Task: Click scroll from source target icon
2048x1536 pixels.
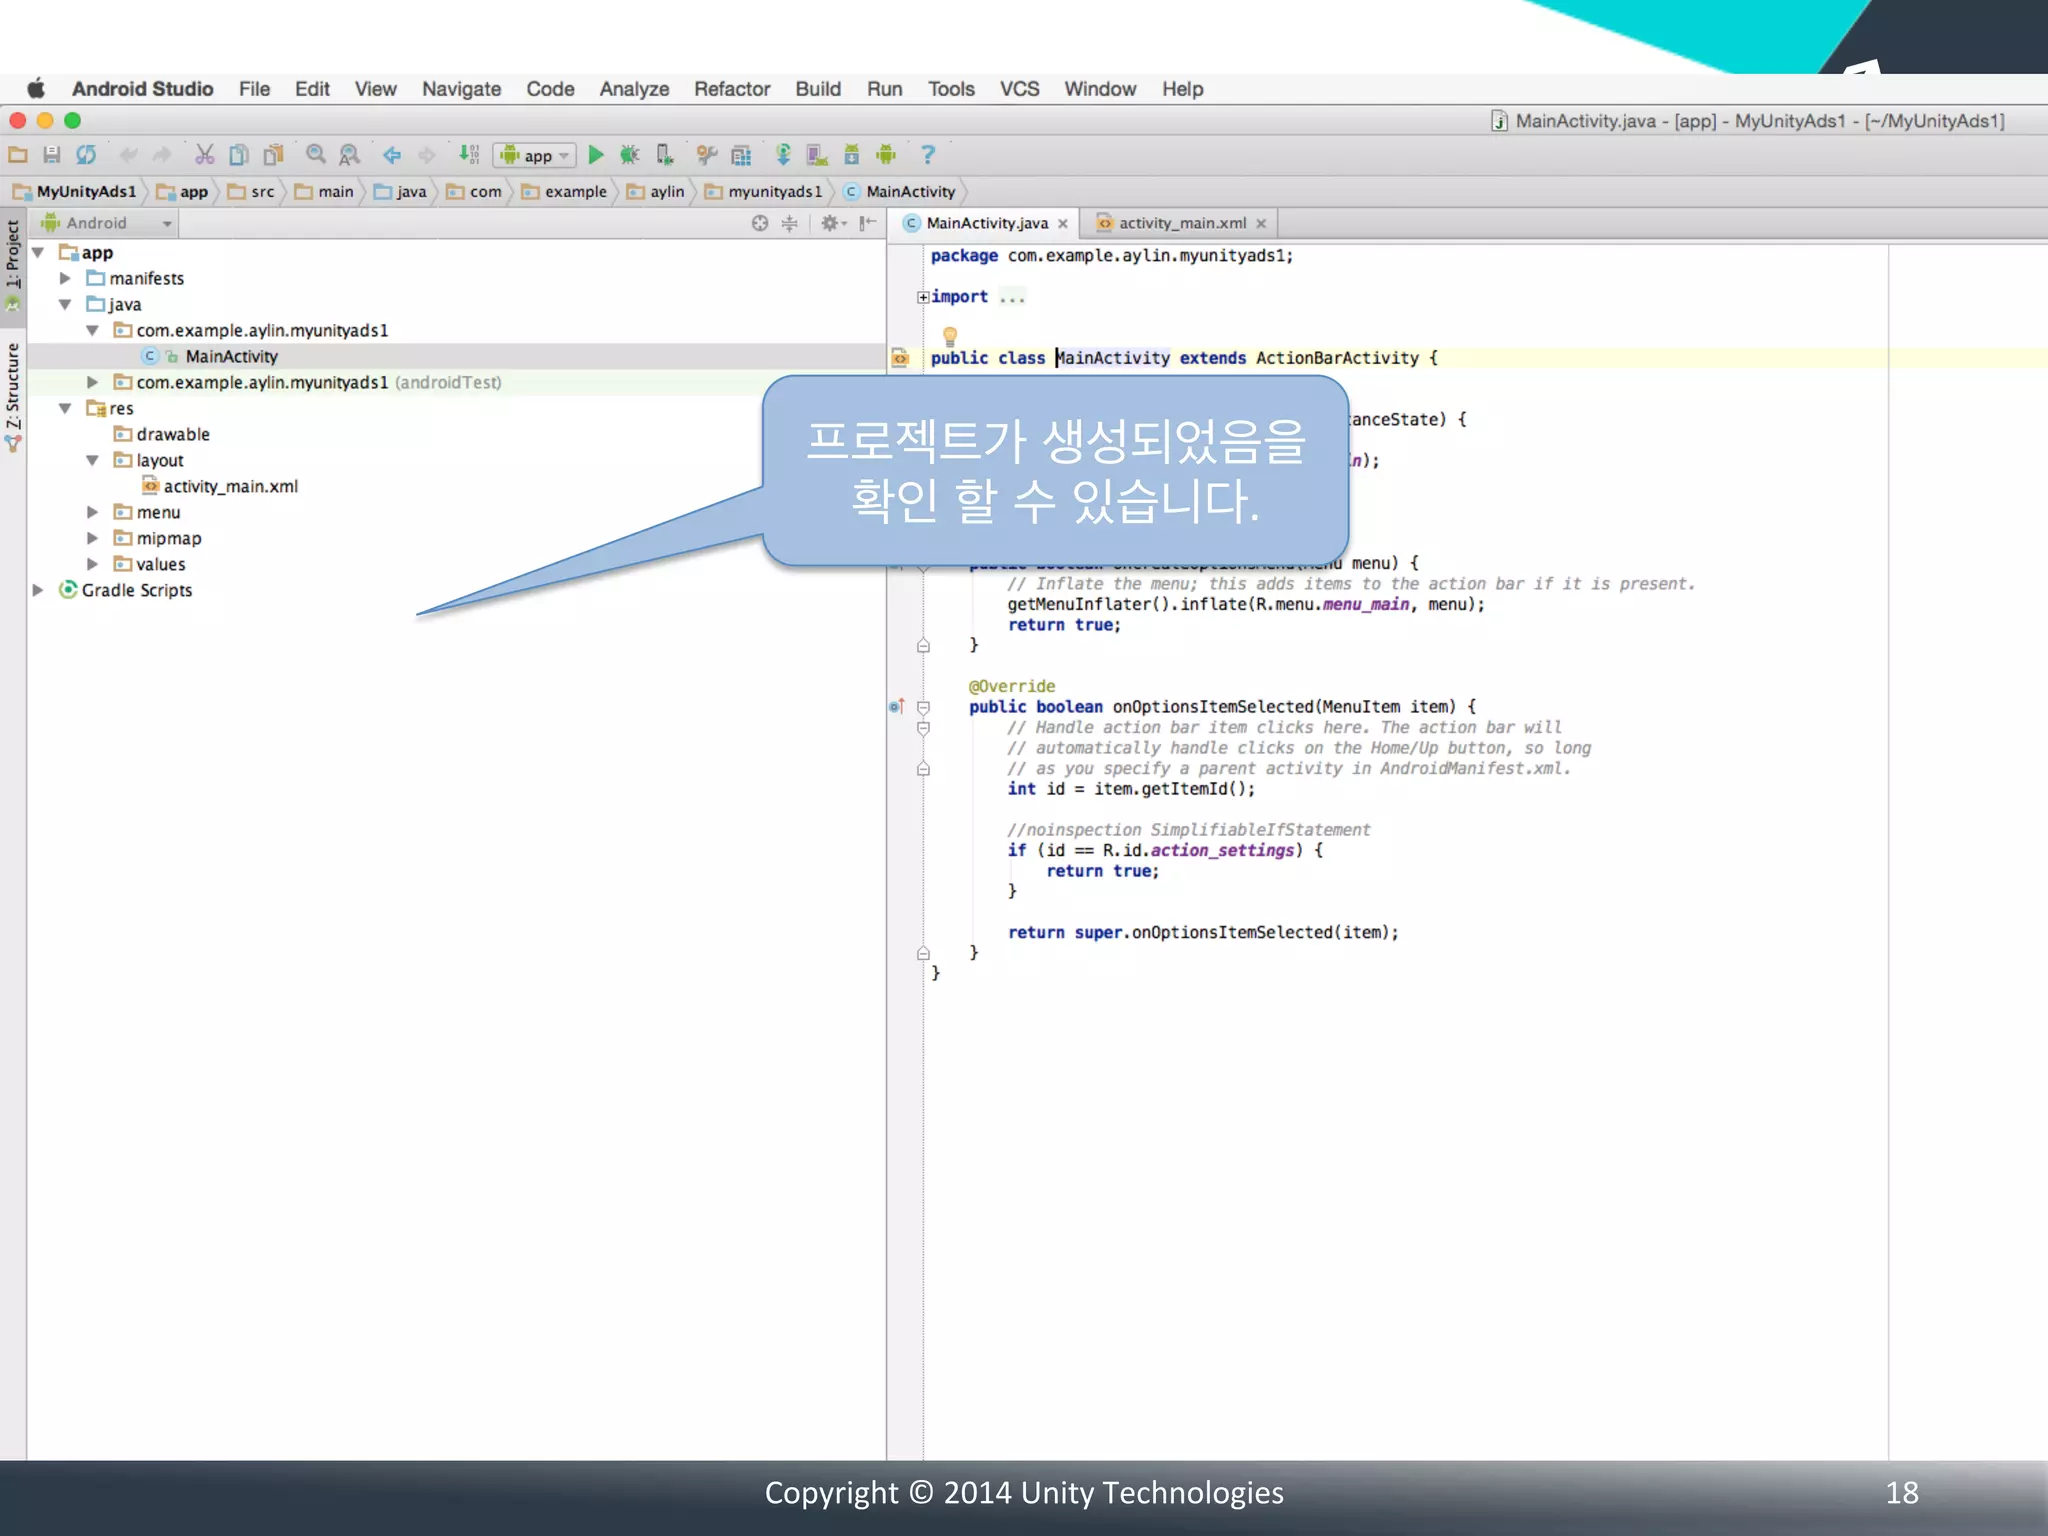Action: [x=760, y=223]
